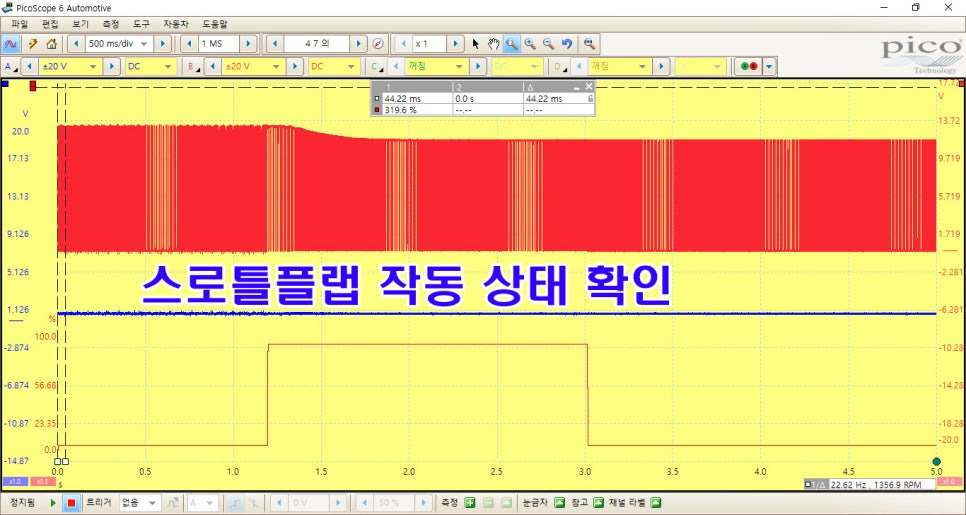Click the zoom to full view icon
Screen dimensions: 966x515
click(x=590, y=44)
